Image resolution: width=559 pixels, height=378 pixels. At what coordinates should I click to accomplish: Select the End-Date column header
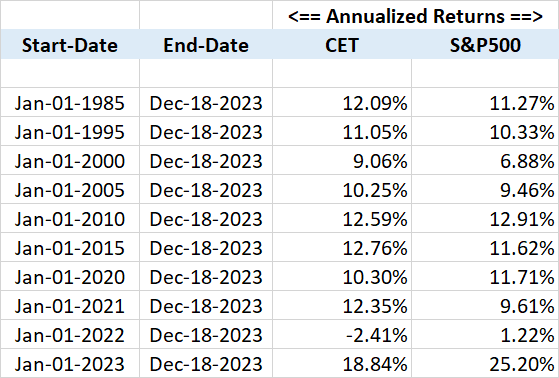[206, 45]
